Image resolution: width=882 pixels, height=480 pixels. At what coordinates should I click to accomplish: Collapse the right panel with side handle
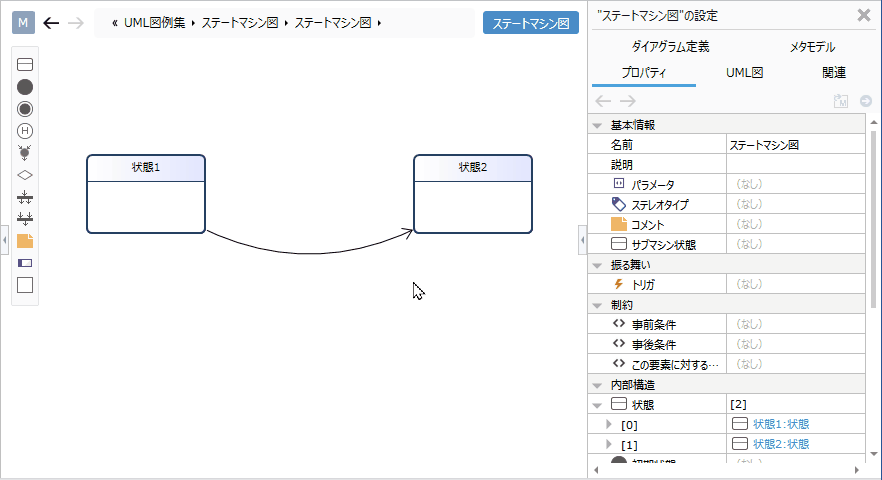coord(582,240)
